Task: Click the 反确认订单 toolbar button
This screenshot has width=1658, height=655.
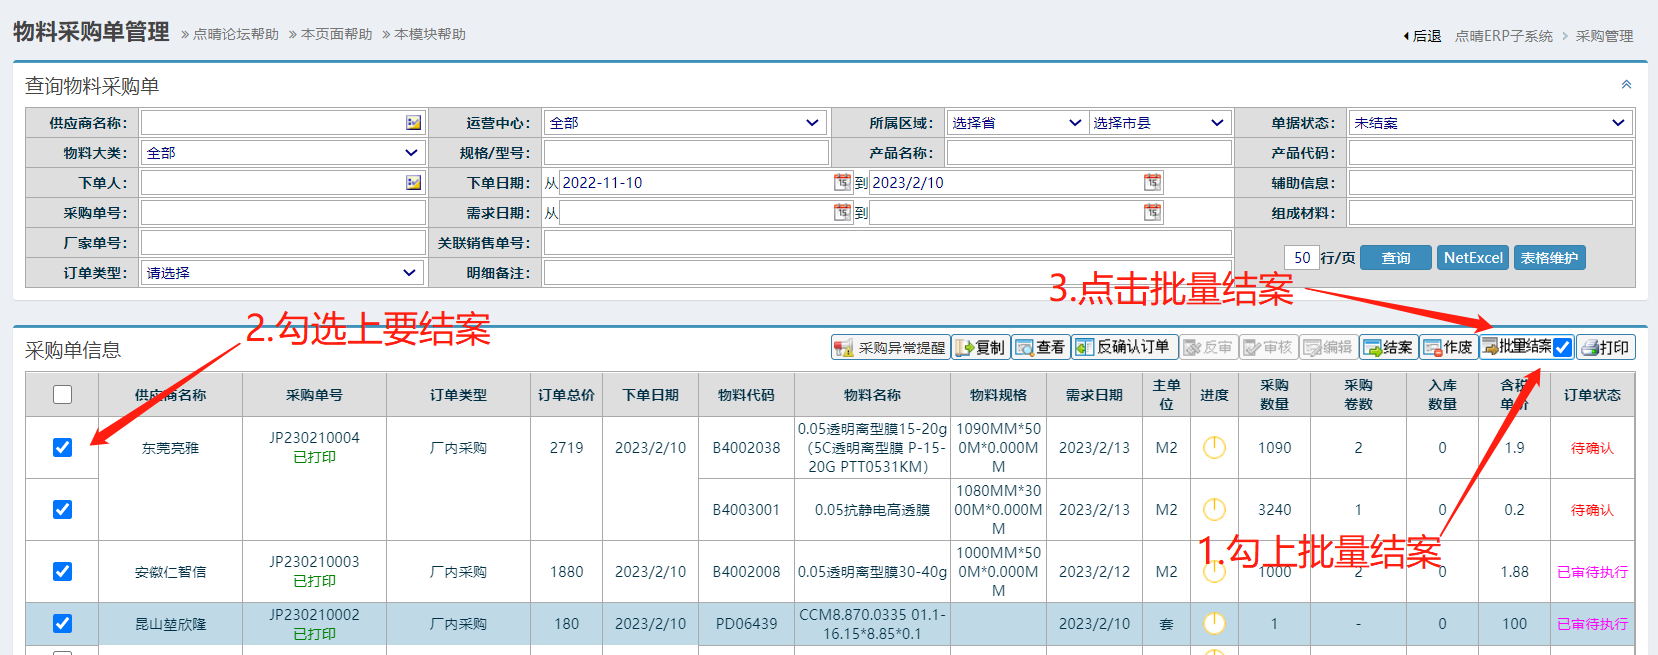Action: (x=1122, y=347)
